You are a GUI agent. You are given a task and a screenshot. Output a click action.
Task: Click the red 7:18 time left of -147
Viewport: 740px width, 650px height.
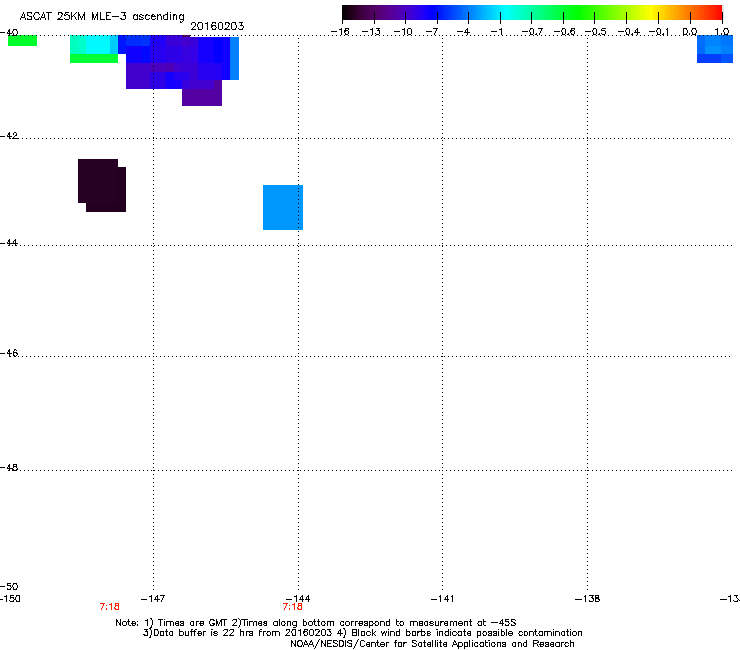109,607
